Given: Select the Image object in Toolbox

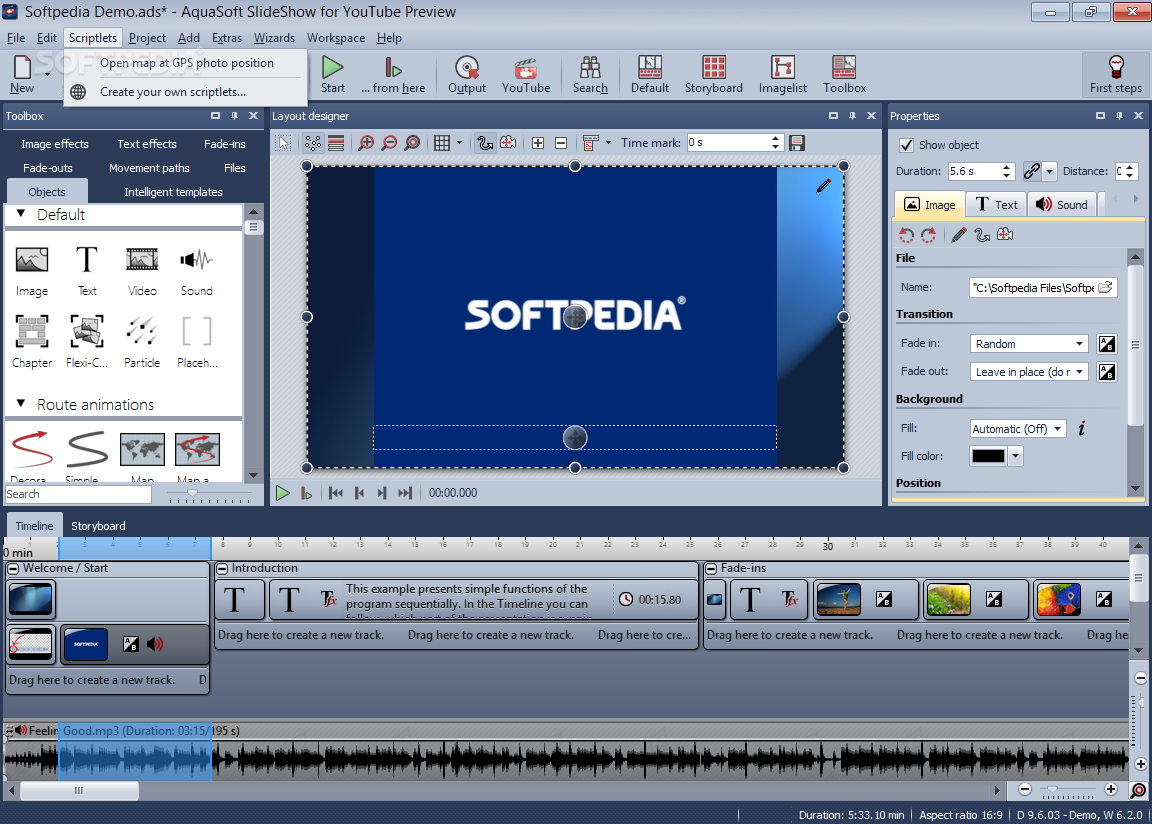Looking at the screenshot, I should pyautogui.click(x=32, y=271).
